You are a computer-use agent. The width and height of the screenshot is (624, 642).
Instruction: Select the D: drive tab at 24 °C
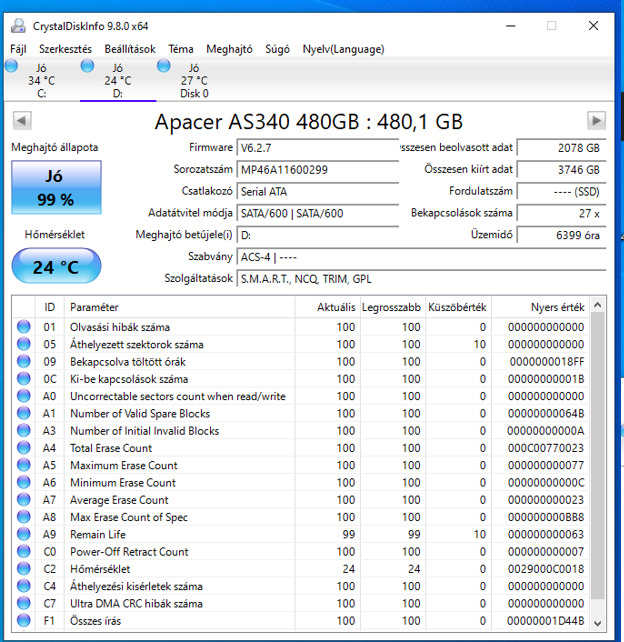pyautogui.click(x=118, y=80)
